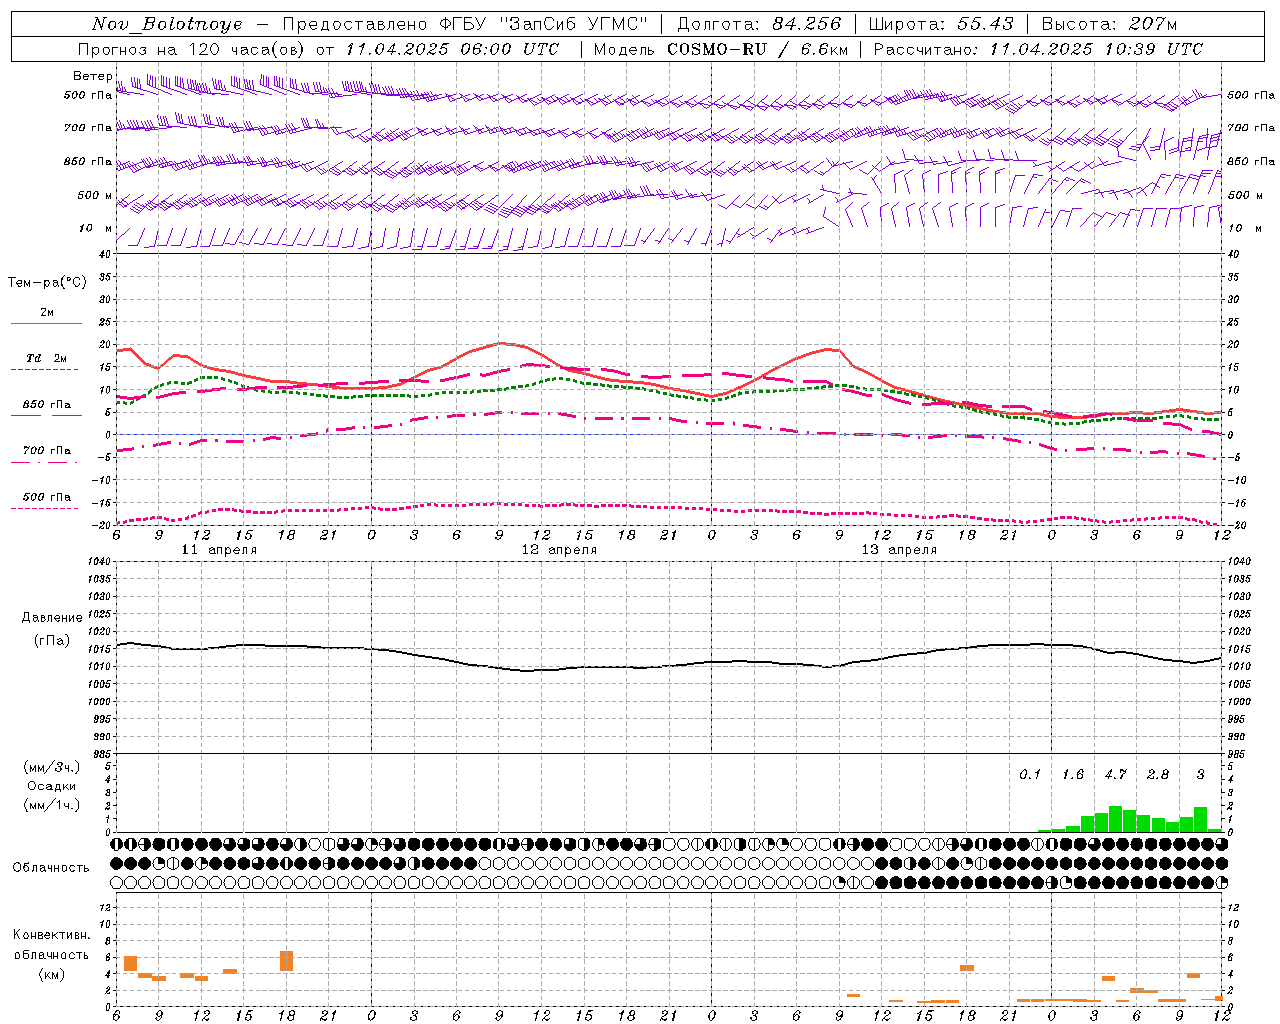Image resolution: width=1280 pixels, height=1024 pixels.
Task: Click the forecast start time 11.04.2025 06:00 UTC
Action: coord(452,49)
